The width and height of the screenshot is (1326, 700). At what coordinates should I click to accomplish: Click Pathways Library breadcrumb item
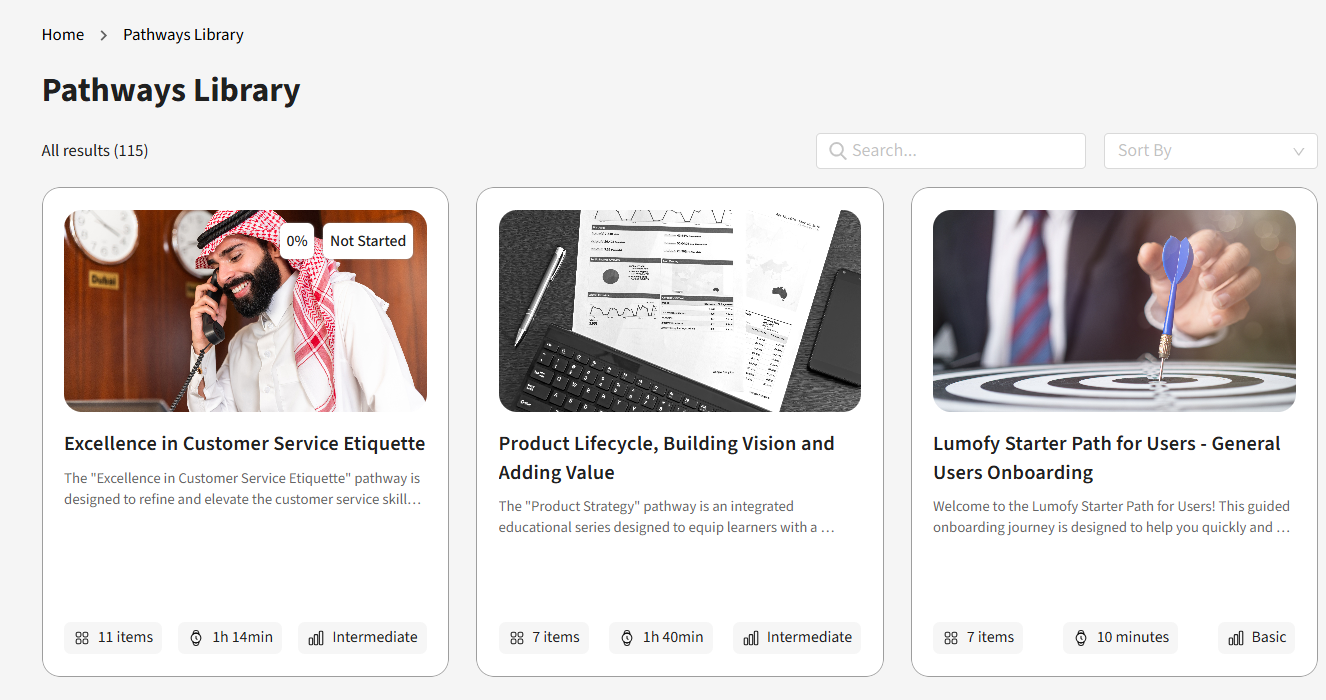(x=183, y=35)
